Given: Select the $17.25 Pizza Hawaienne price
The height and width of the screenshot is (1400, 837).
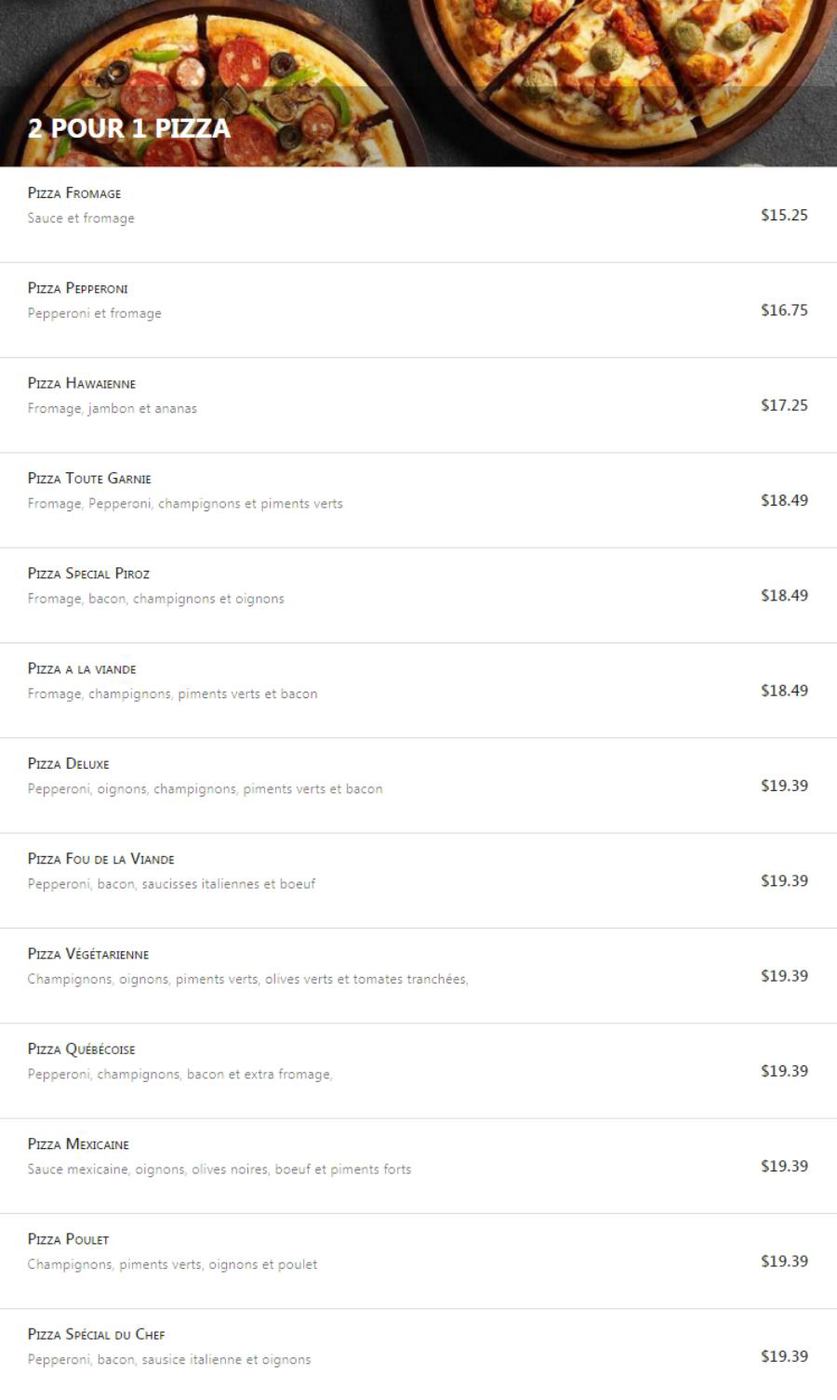Looking at the screenshot, I should tap(784, 405).
